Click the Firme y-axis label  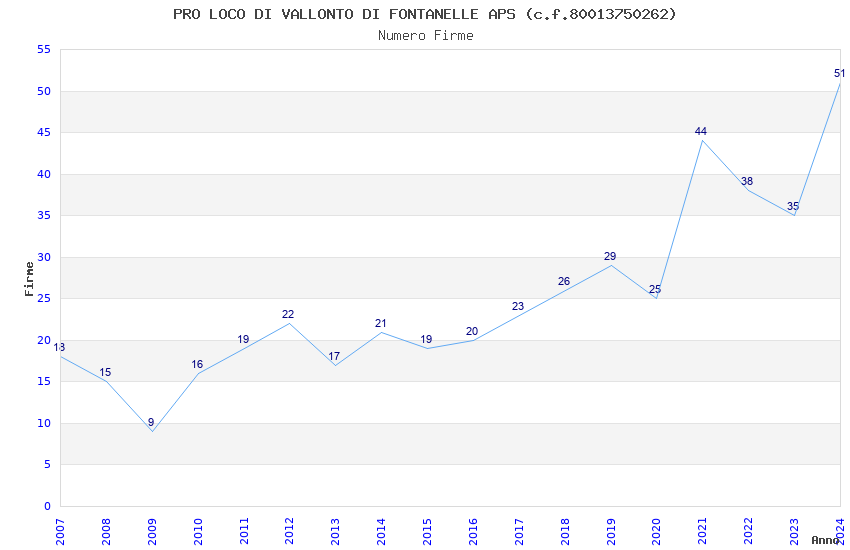pyautogui.click(x=29, y=279)
